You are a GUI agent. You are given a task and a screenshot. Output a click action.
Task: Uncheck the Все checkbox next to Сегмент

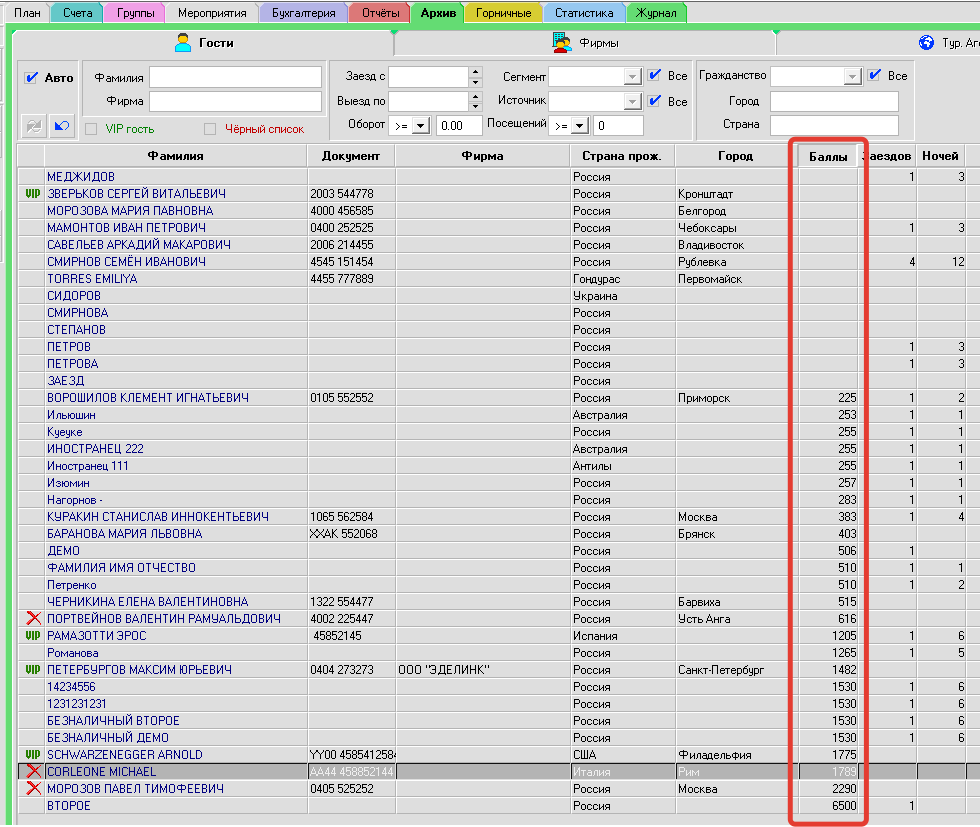pyautogui.click(x=654, y=76)
